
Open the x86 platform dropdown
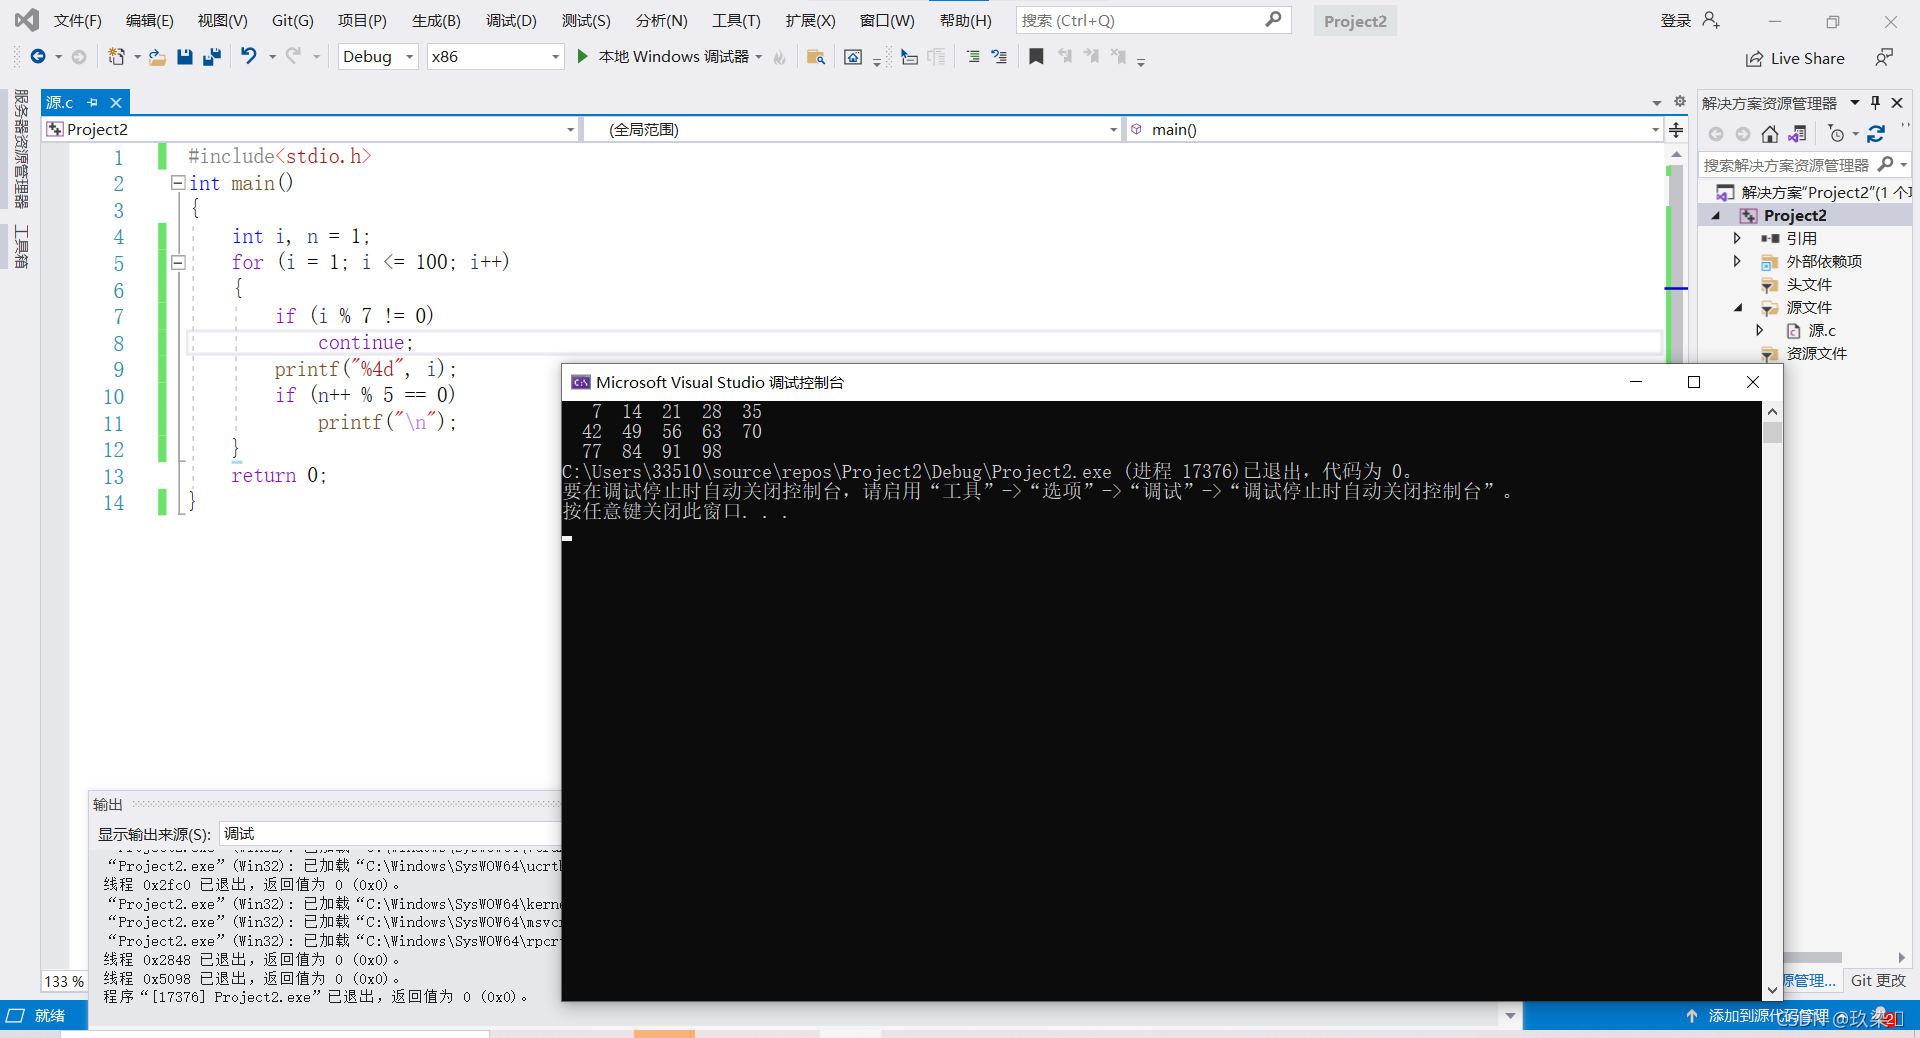[x=496, y=57]
